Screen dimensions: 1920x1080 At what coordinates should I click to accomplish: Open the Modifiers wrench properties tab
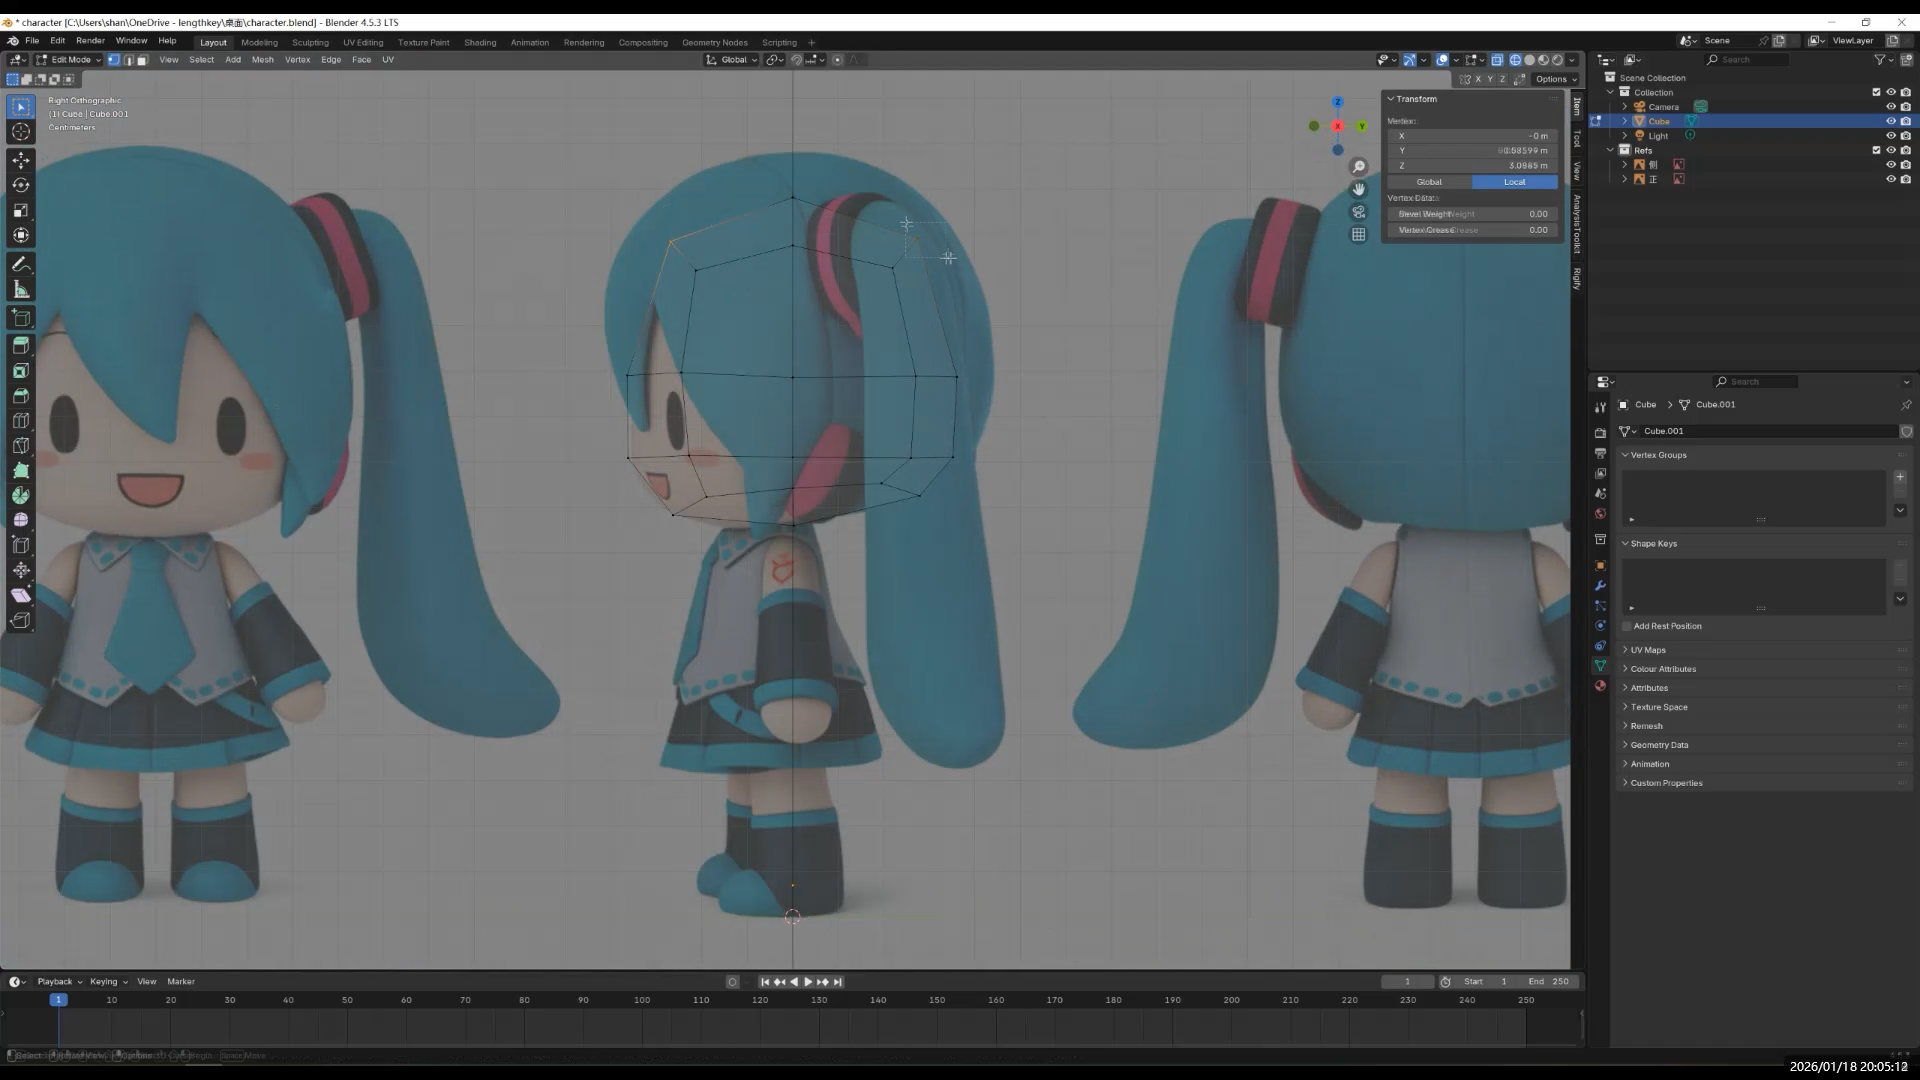point(1600,586)
